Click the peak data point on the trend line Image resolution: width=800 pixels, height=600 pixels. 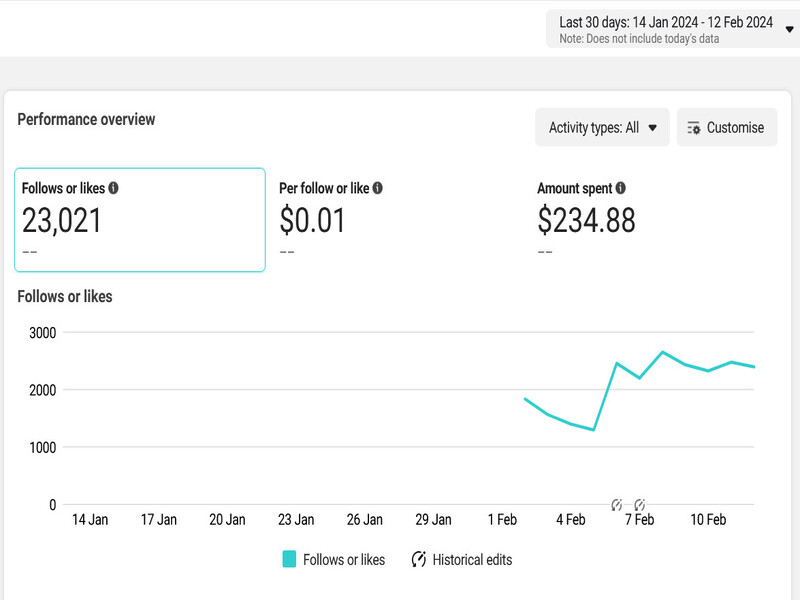[663, 352]
